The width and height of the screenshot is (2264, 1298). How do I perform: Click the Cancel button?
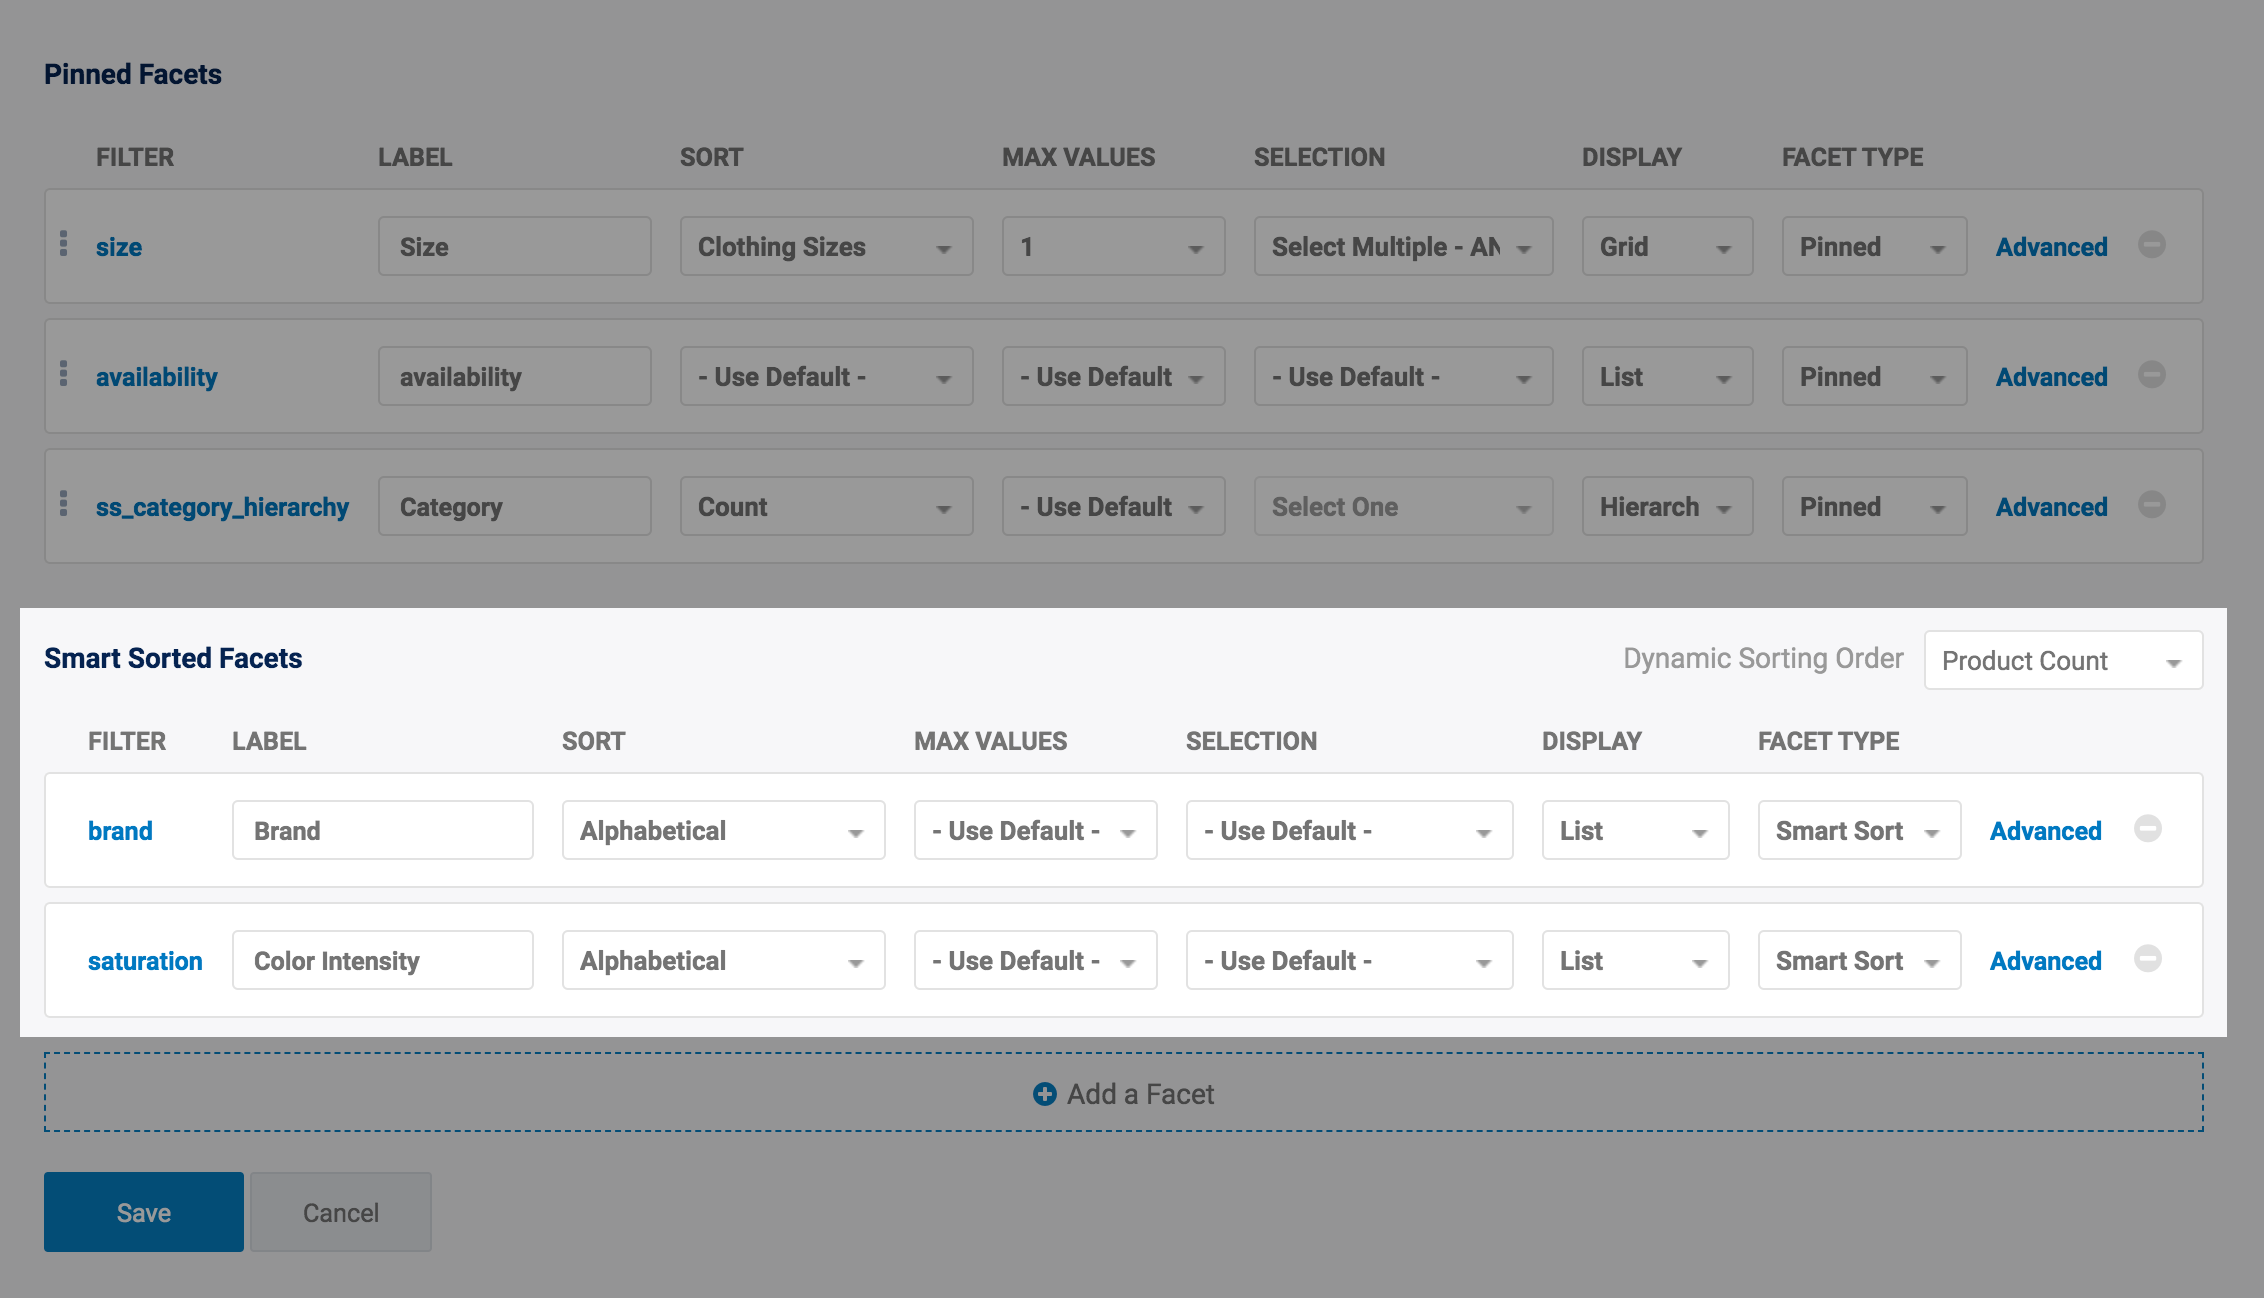340,1212
